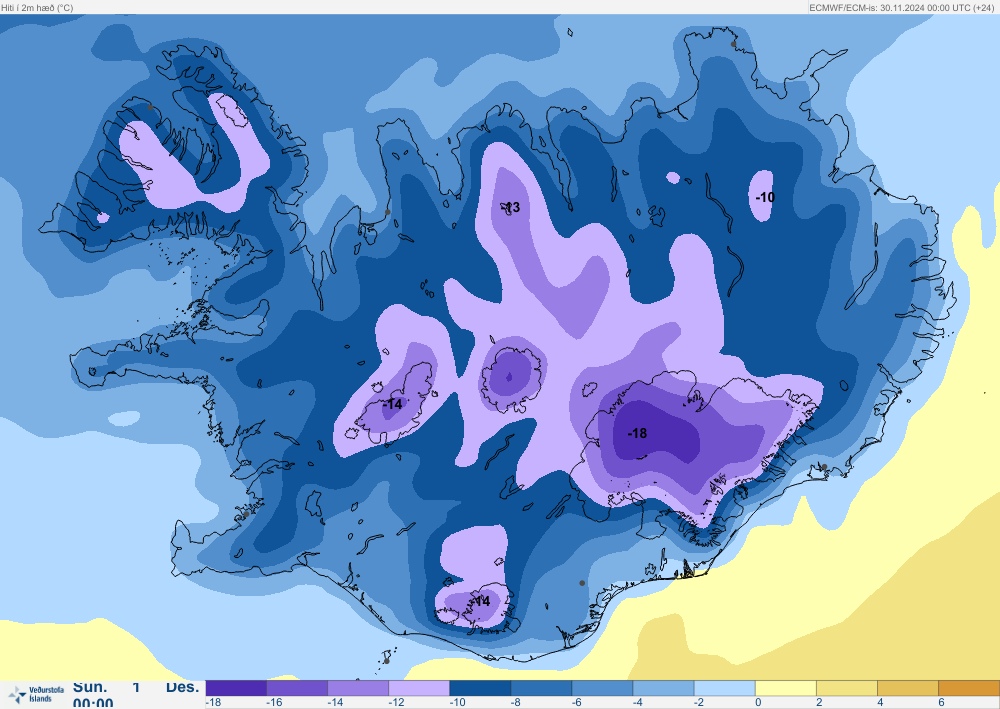Viewport: 1000px width, 709px height.
Task: Pick pale yellow legend swatch between 0 and 2
Action: tap(786, 688)
